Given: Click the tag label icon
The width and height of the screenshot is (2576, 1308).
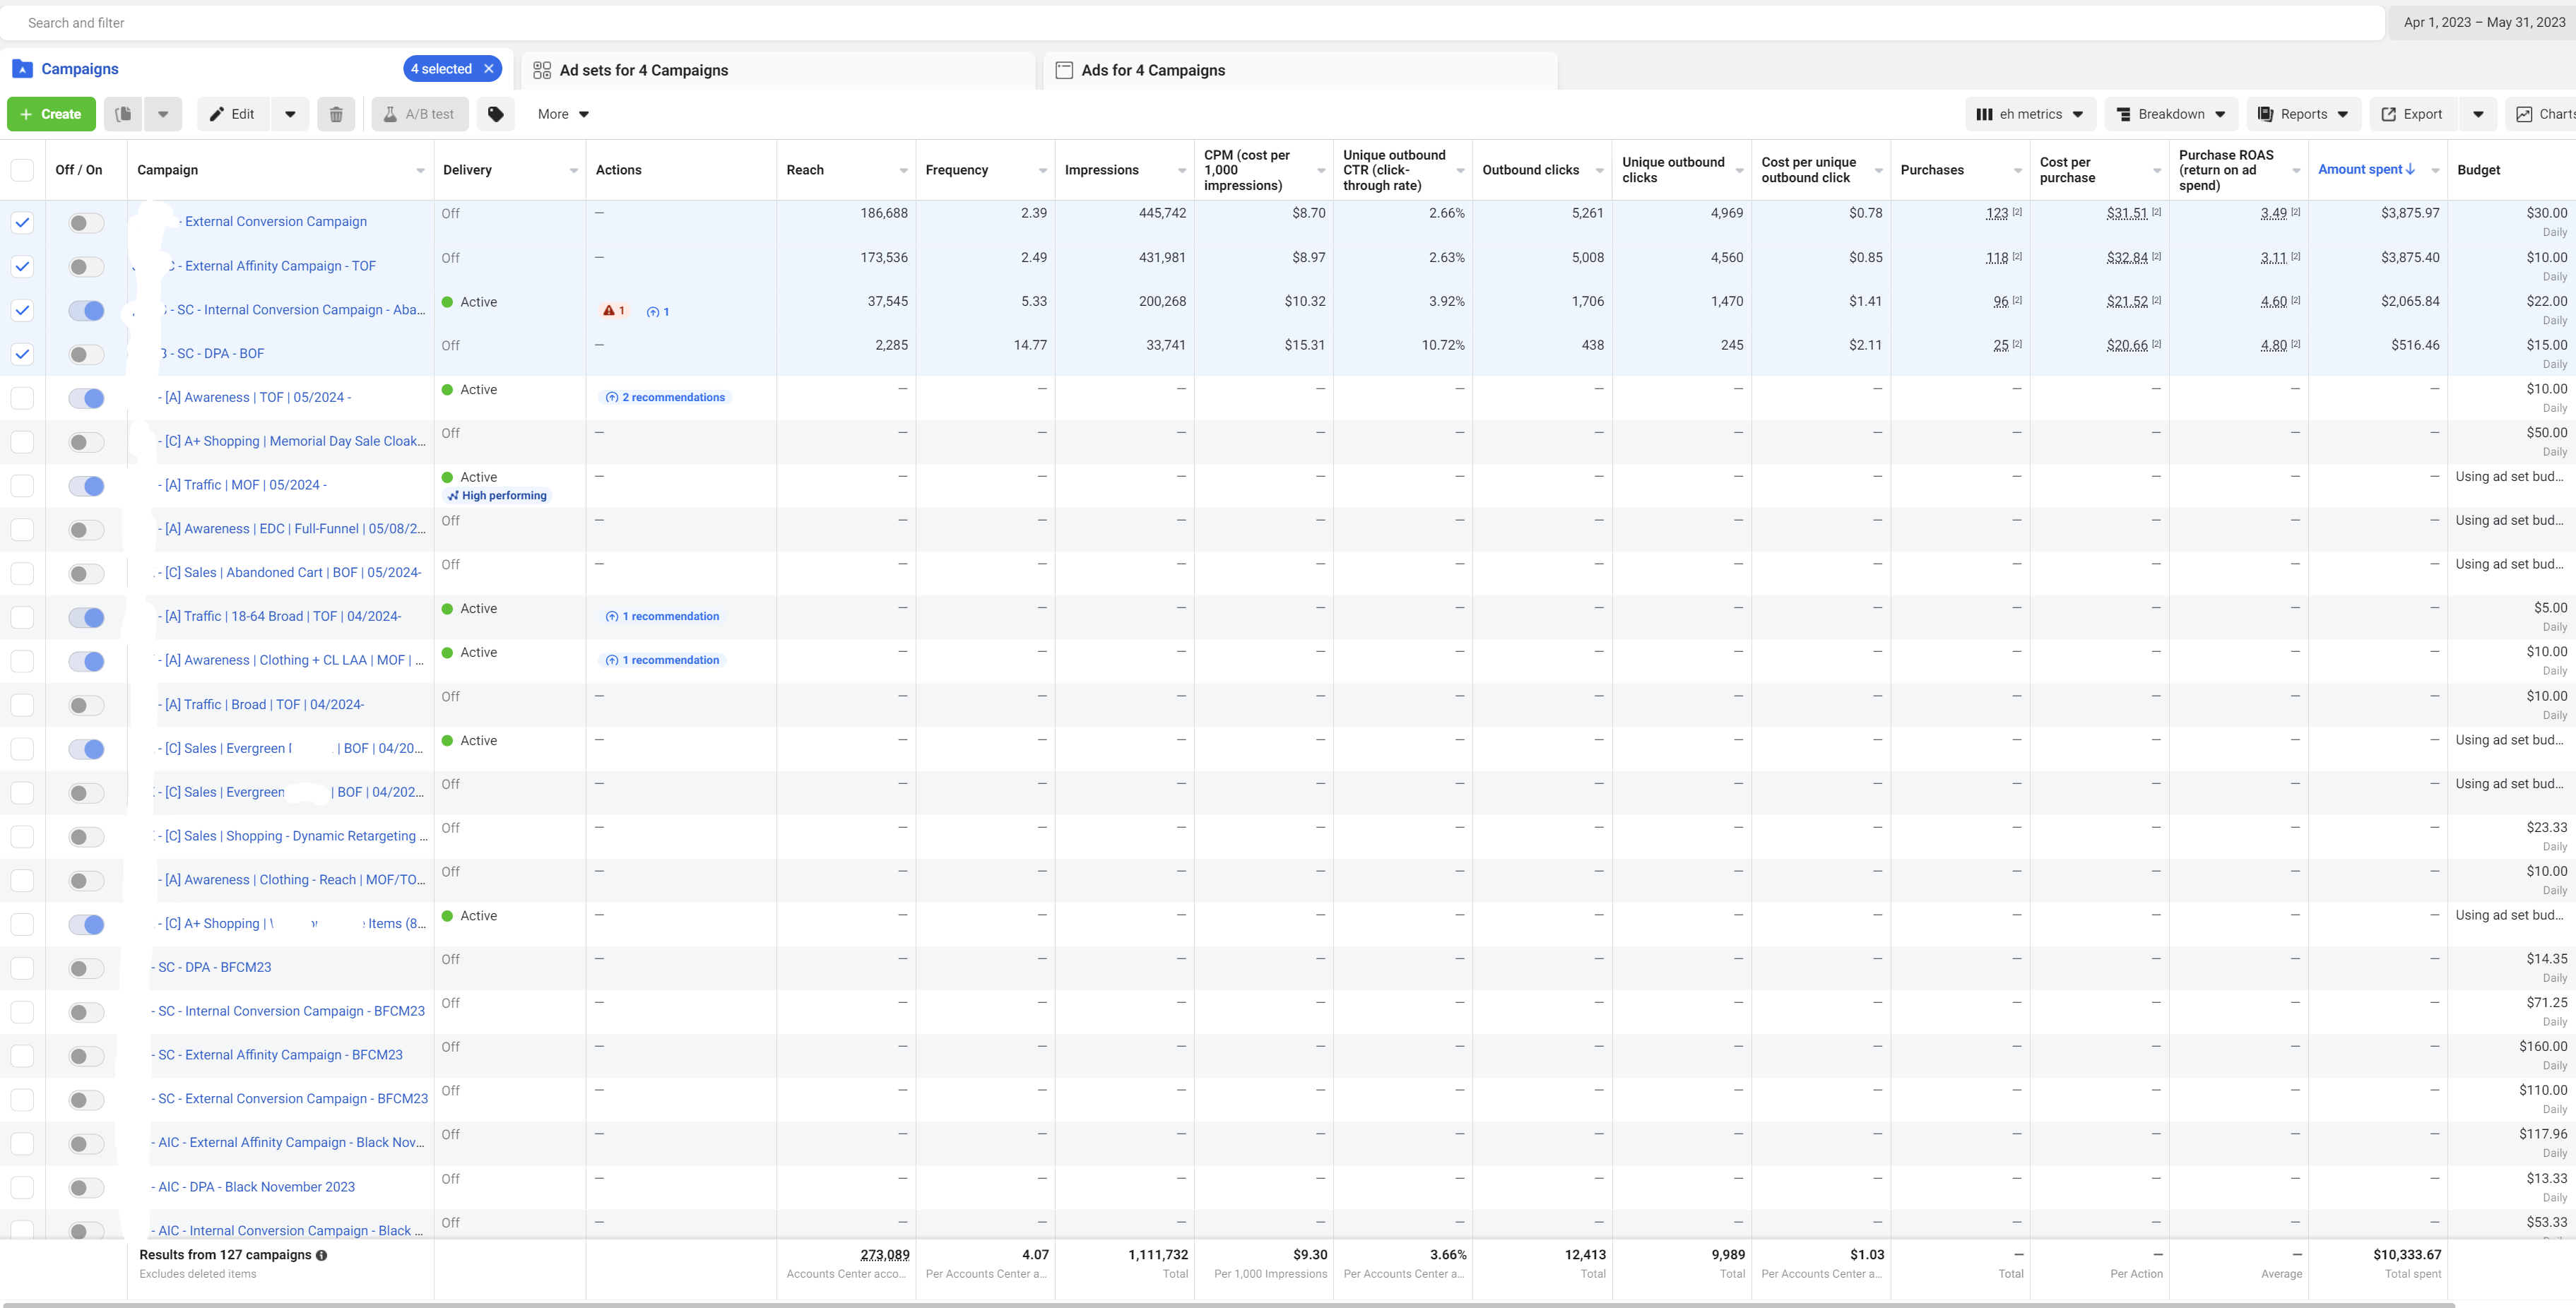Looking at the screenshot, I should click(x=495, y=114).
